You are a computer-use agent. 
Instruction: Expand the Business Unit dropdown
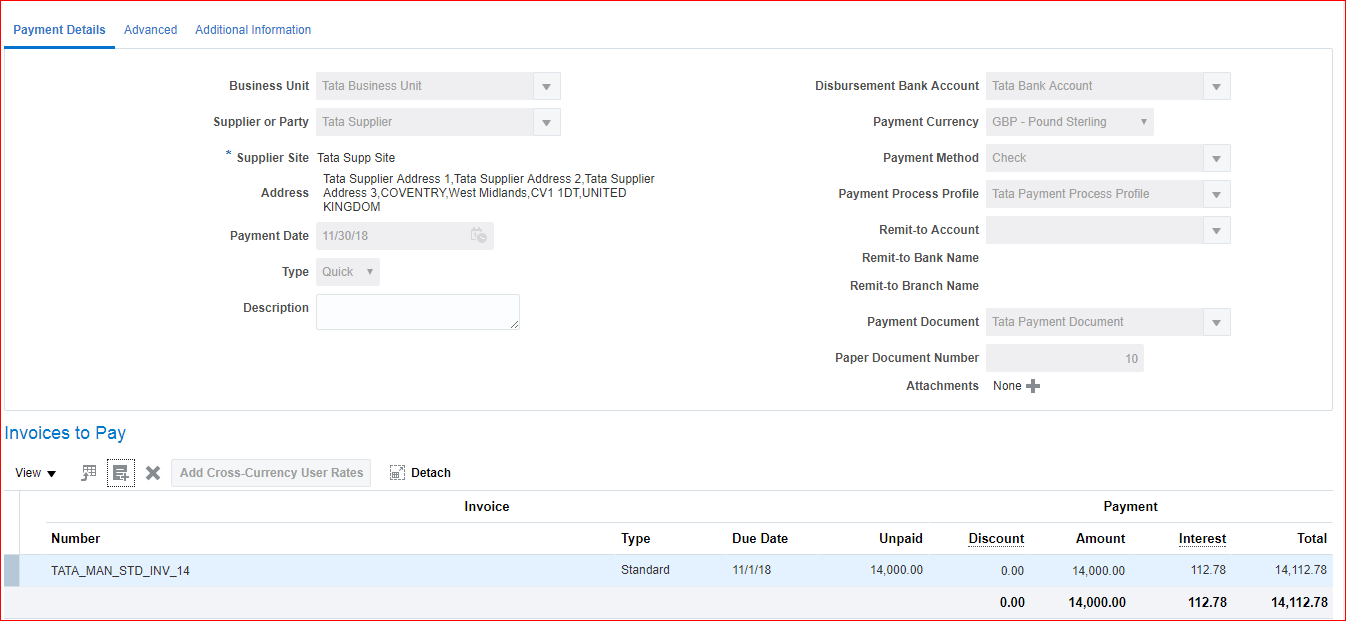point(546,87)
